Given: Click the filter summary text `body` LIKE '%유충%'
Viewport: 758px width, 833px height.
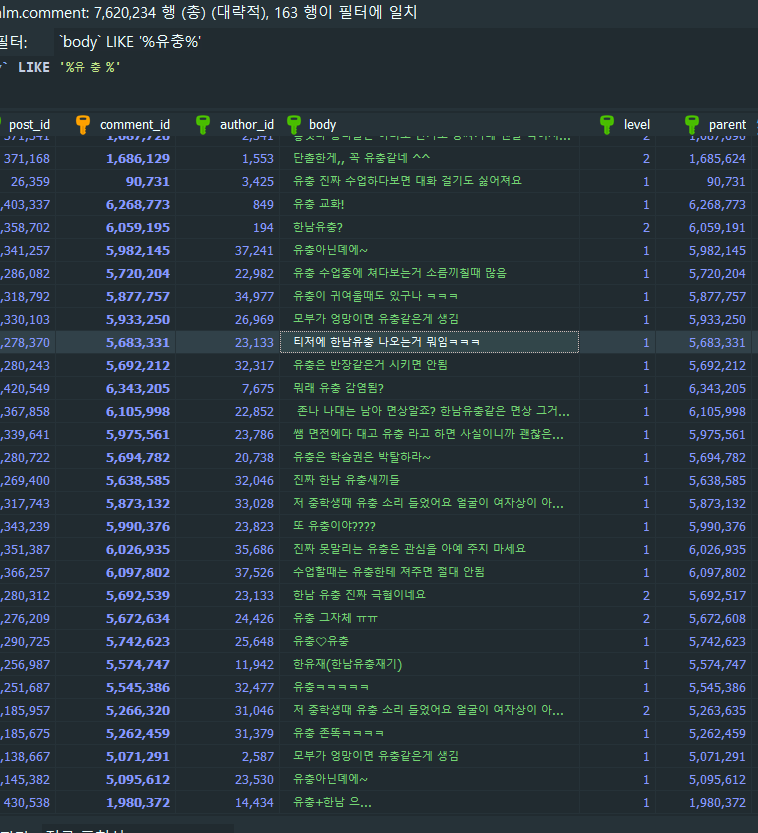Looking at the screenshot, I should (131, 42).
